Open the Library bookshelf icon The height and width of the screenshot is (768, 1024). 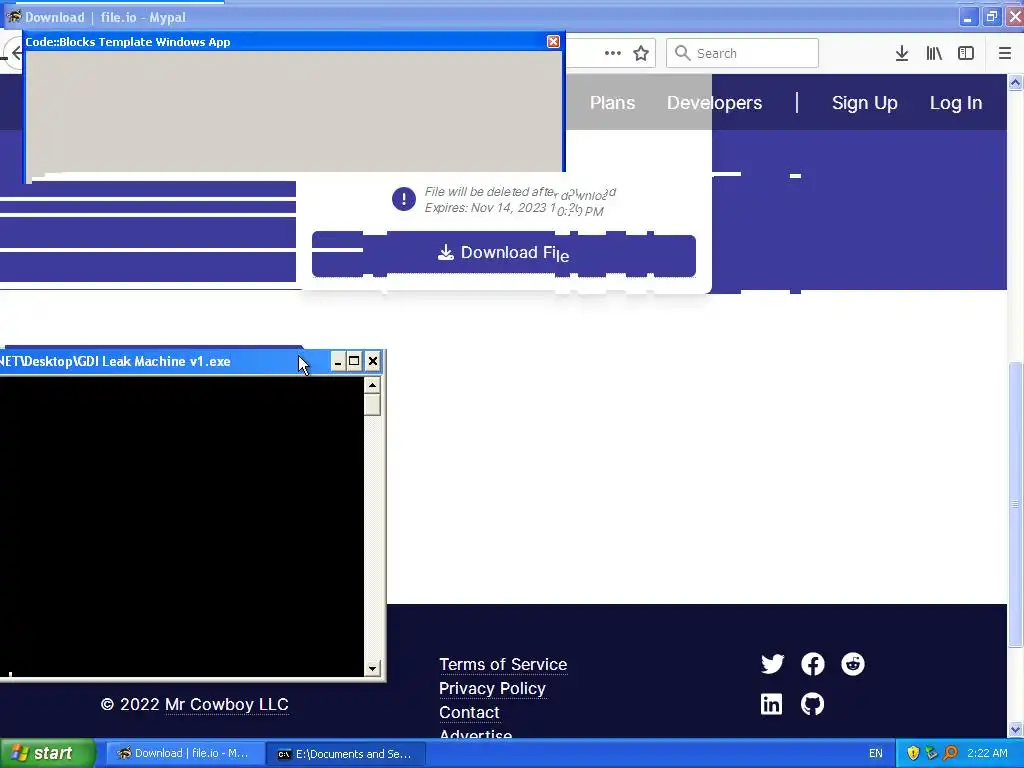point(934,54)
